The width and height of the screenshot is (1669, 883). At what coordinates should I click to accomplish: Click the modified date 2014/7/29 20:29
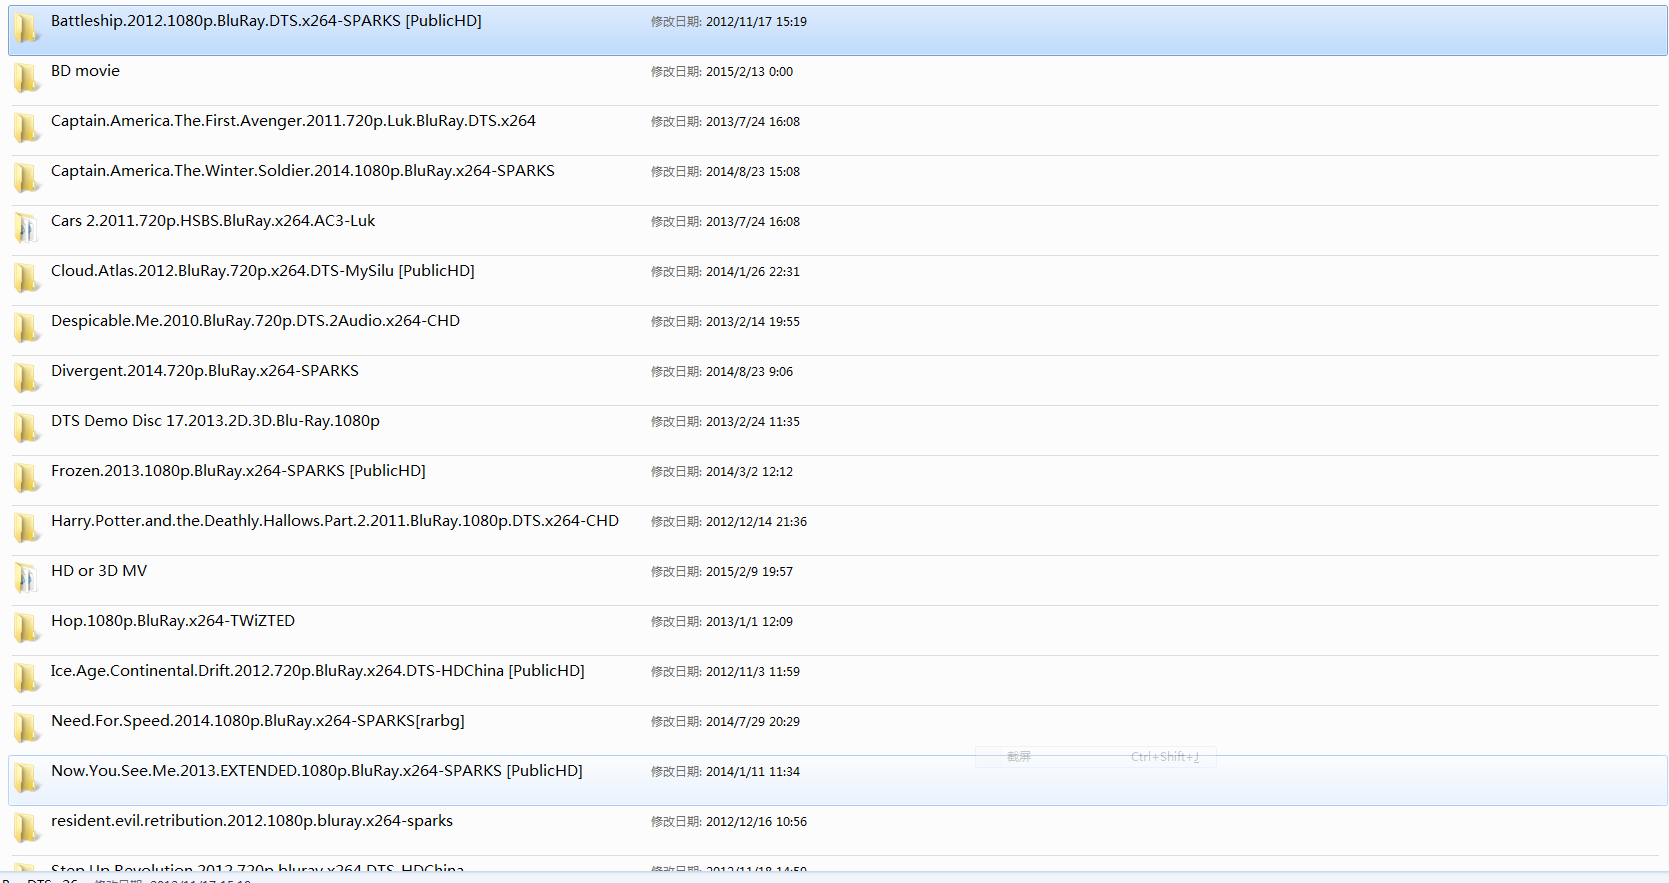(x=753, y=722)
